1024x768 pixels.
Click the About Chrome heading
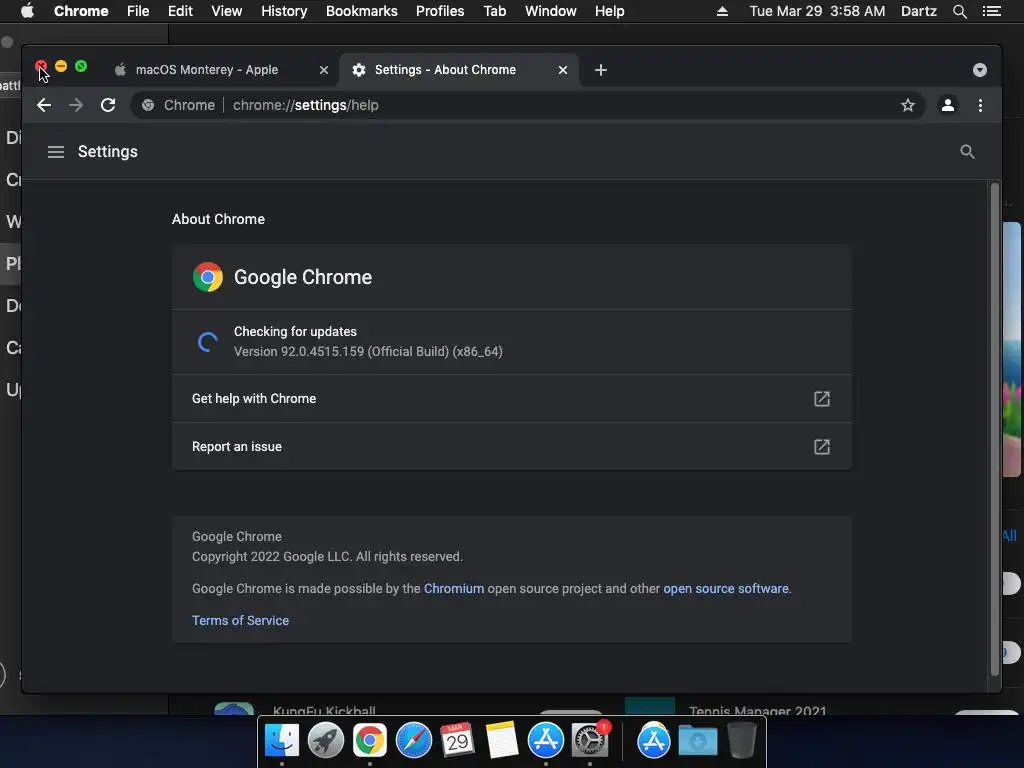click(218, 219)
